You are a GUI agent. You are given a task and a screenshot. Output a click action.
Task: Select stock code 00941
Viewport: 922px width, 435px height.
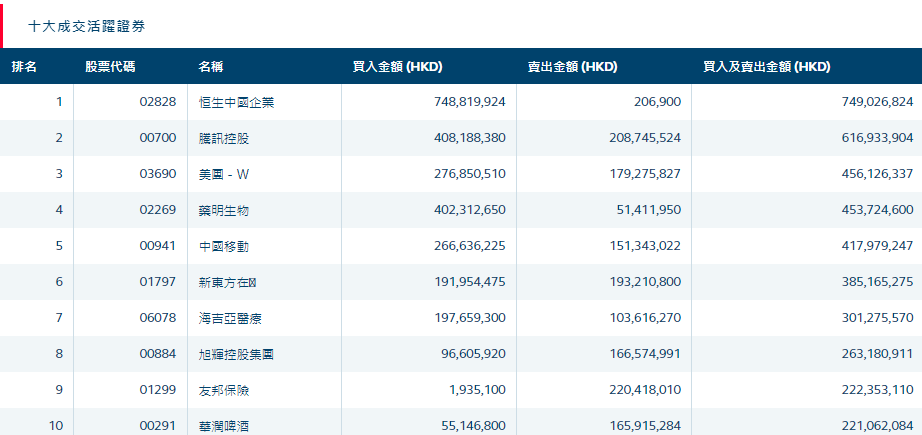pyautogui.click(x=158, y=246)
